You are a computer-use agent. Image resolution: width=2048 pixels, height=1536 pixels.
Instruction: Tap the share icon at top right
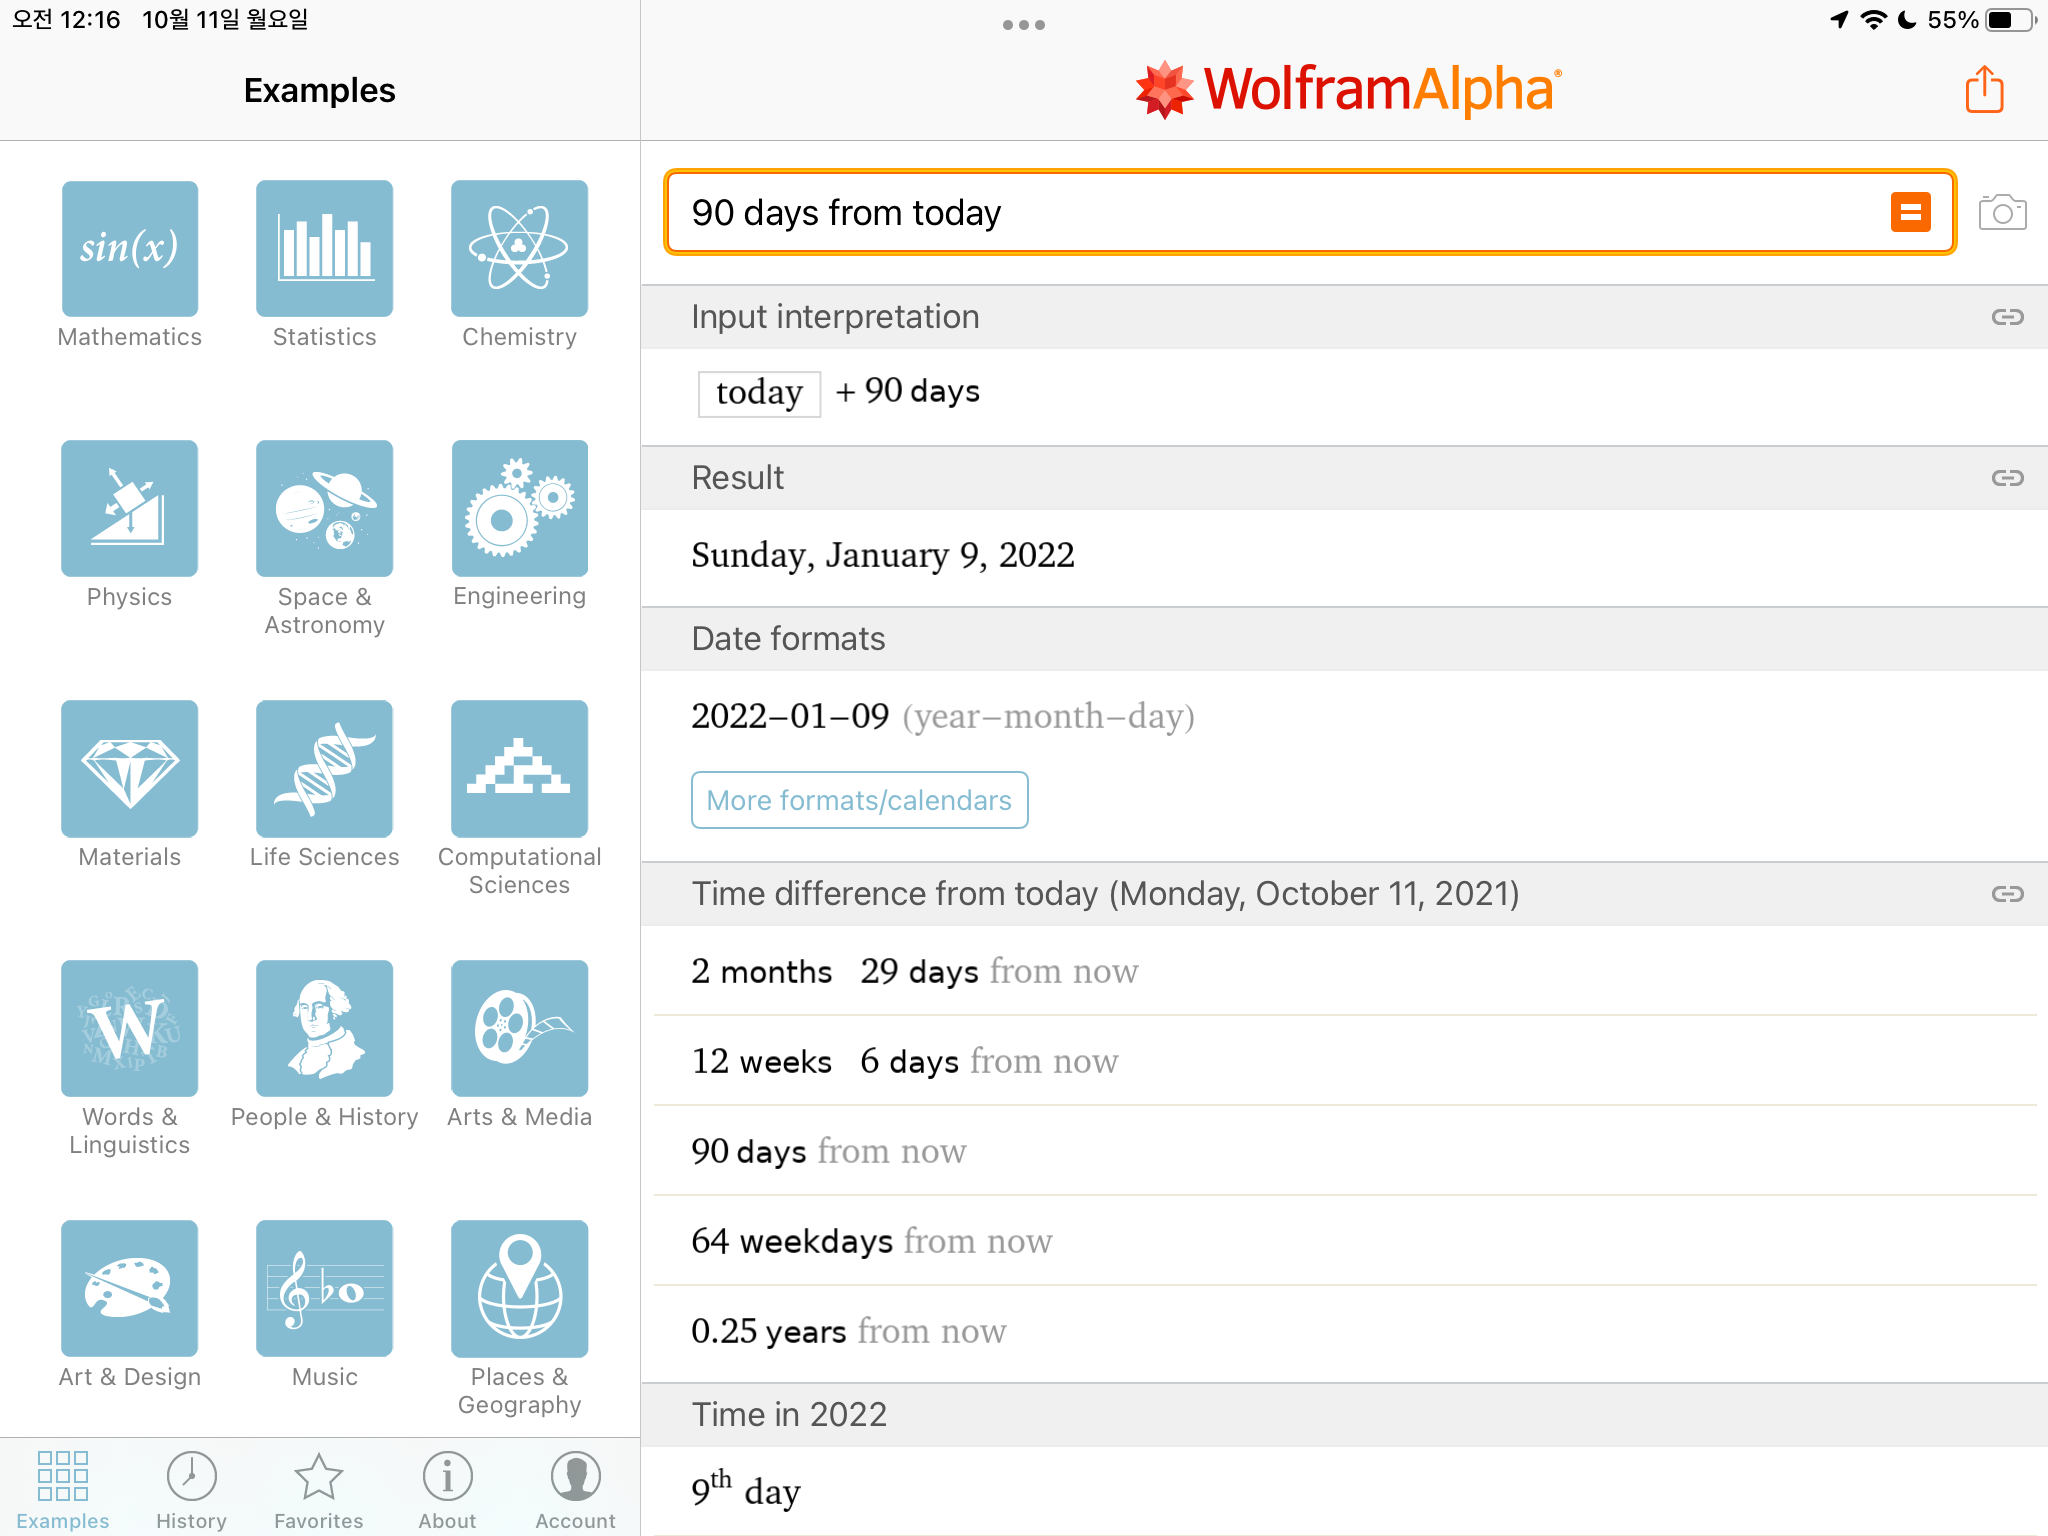pos(1984,90)
